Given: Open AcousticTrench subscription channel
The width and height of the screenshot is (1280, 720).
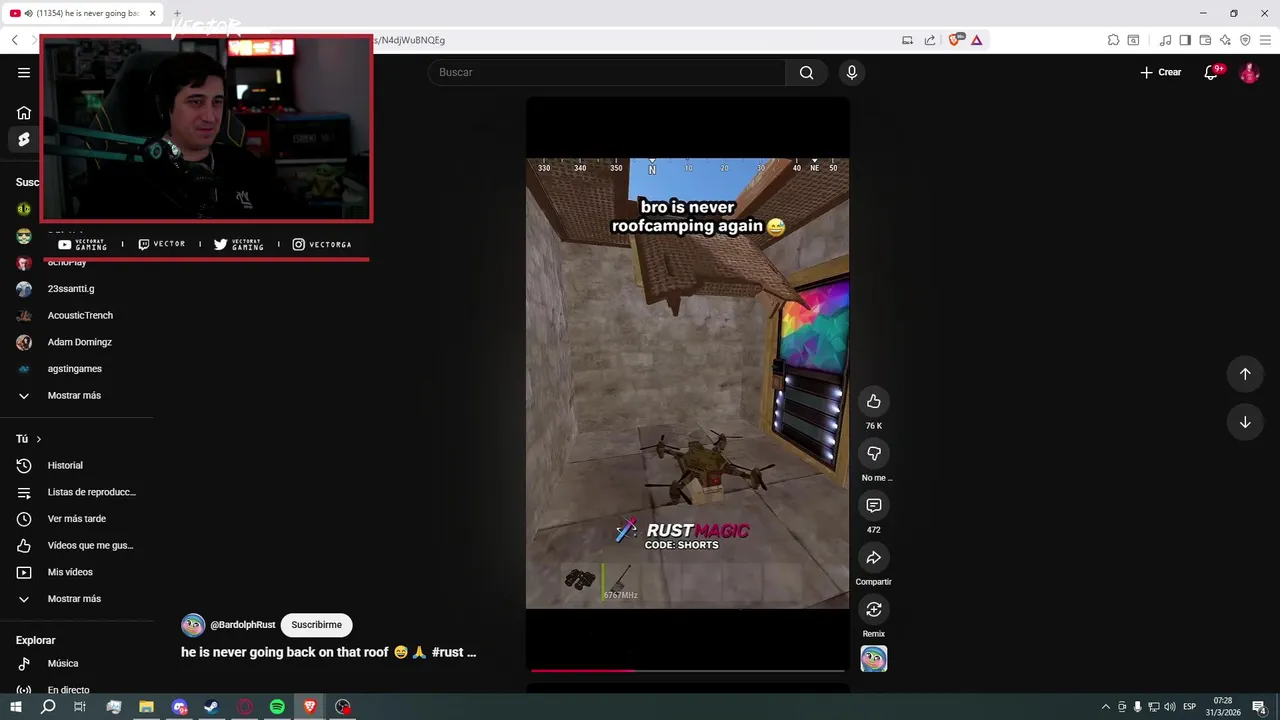Looking at the screenshot, I should (x=78, y=315).
